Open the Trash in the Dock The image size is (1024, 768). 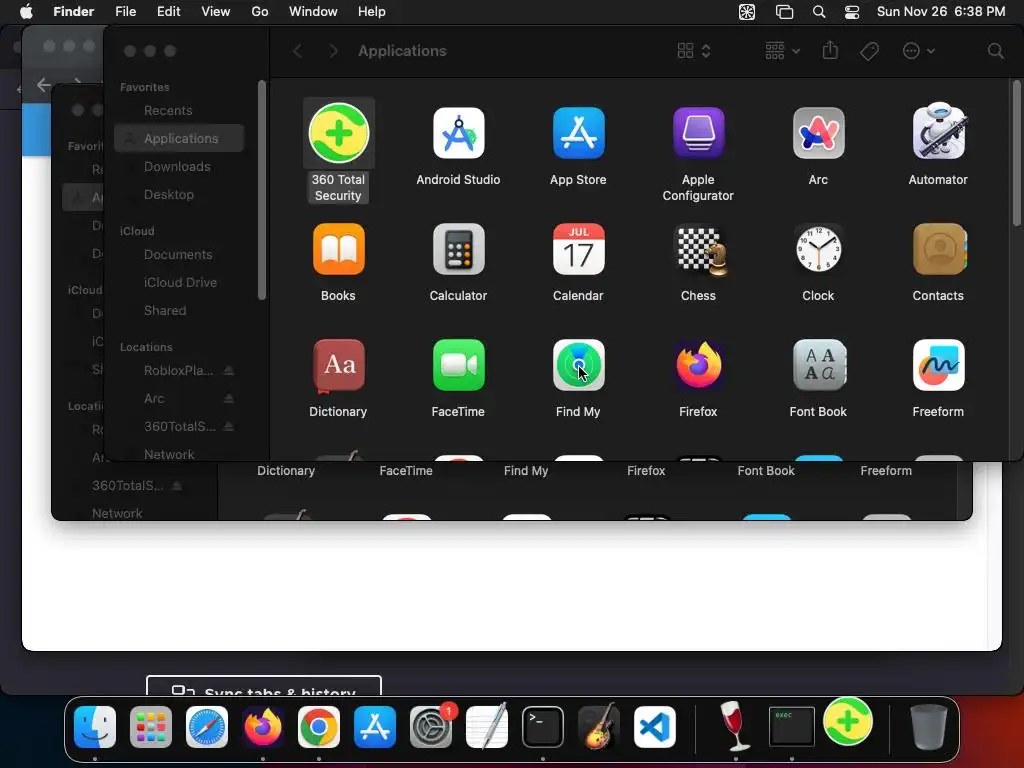click(929, 727)
